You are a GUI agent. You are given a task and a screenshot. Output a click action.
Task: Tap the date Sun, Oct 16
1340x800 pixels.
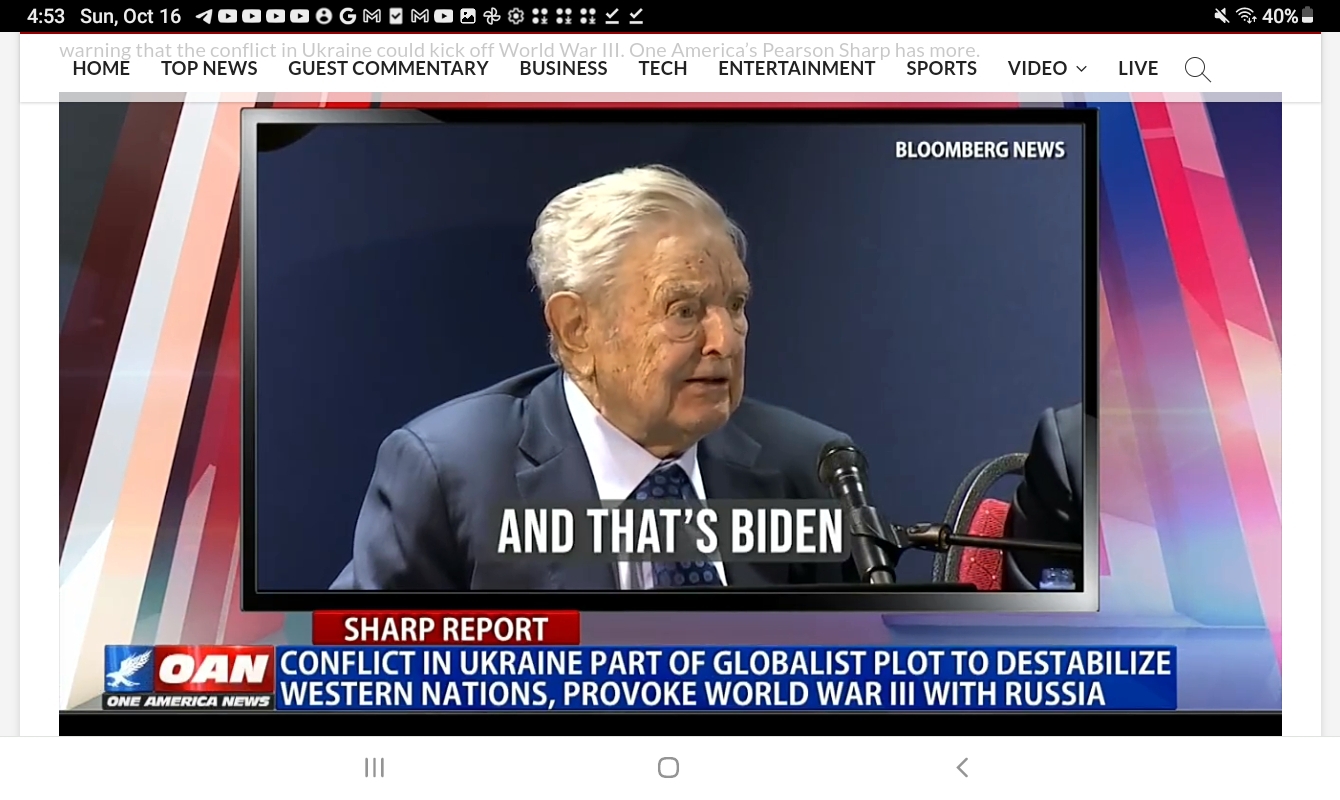pos(130,16)
